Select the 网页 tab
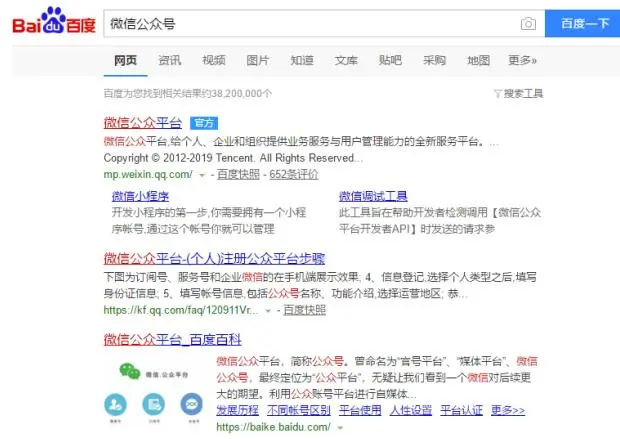The height and width of the screenshot is (439, 620). click(125, 61)
